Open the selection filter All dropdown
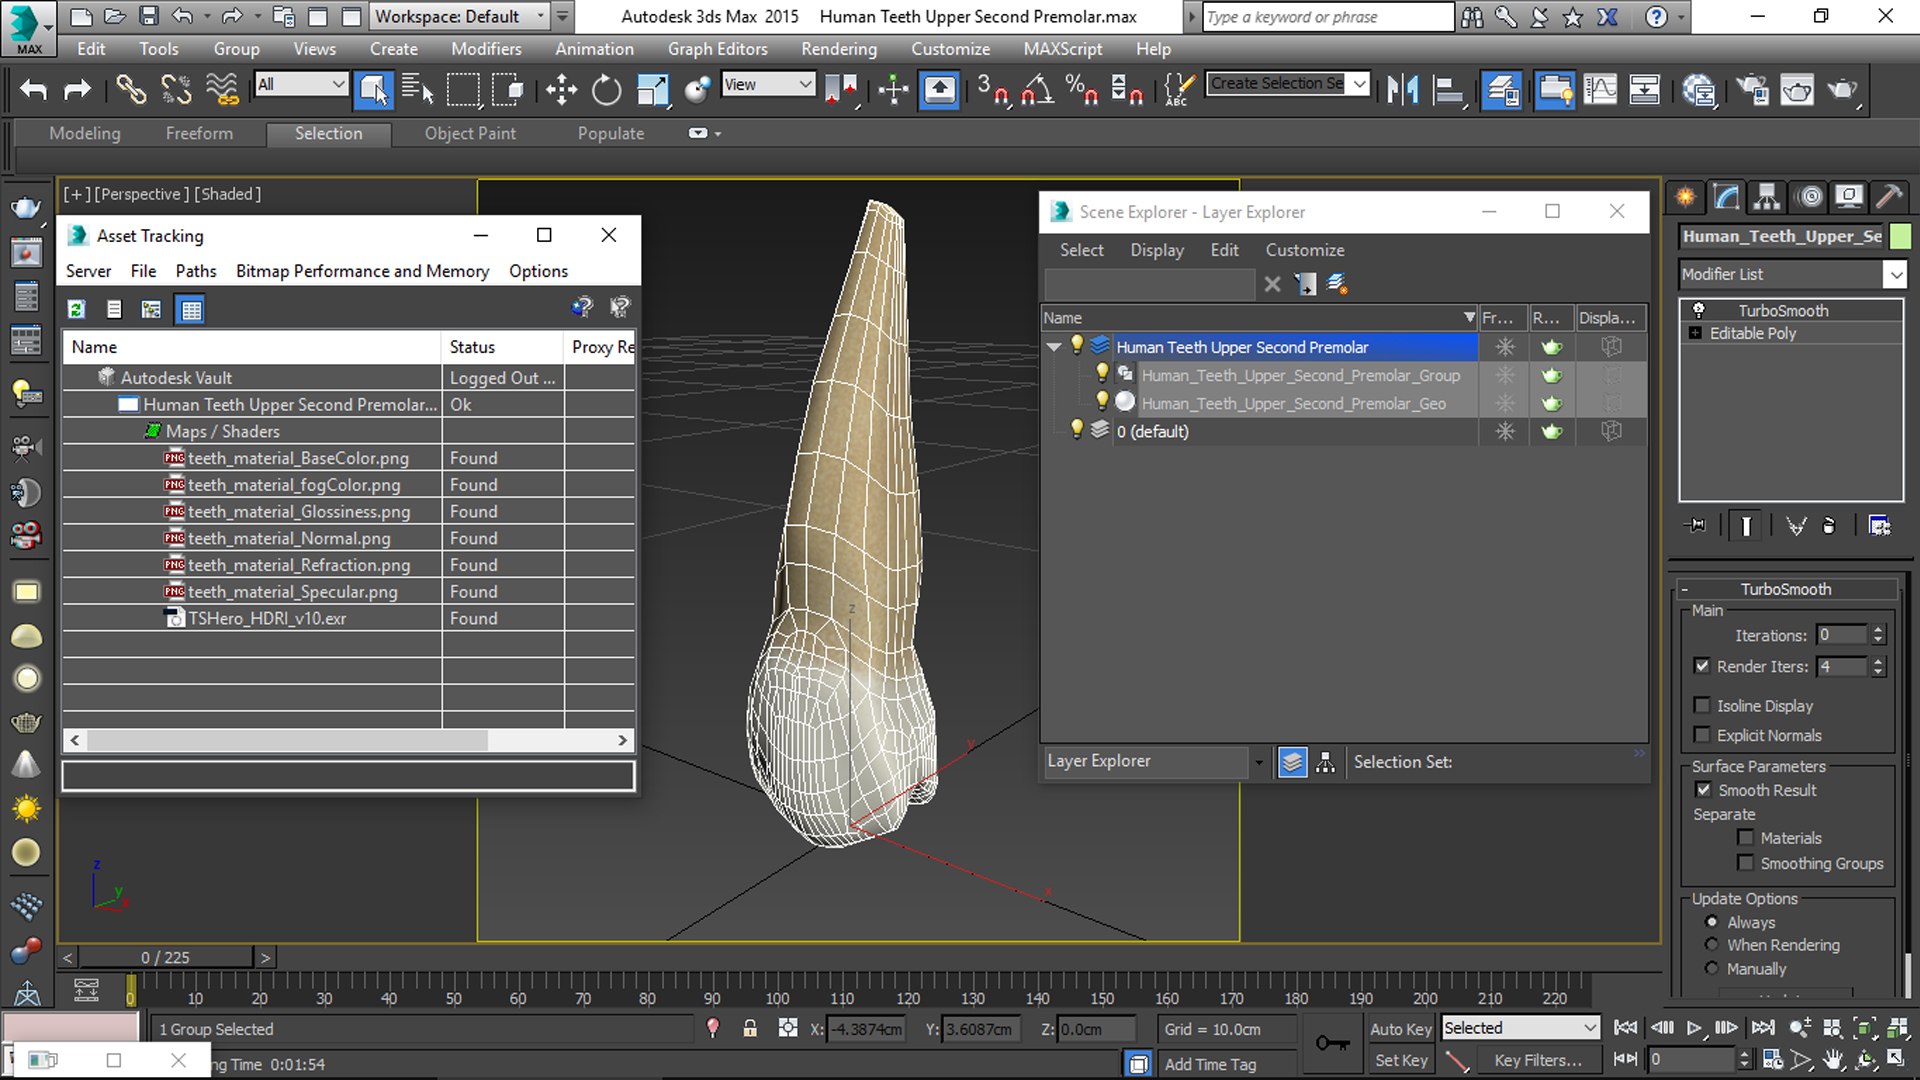Image resolution: width=1920 pixels, height=1080 pixels. [301, 85]
